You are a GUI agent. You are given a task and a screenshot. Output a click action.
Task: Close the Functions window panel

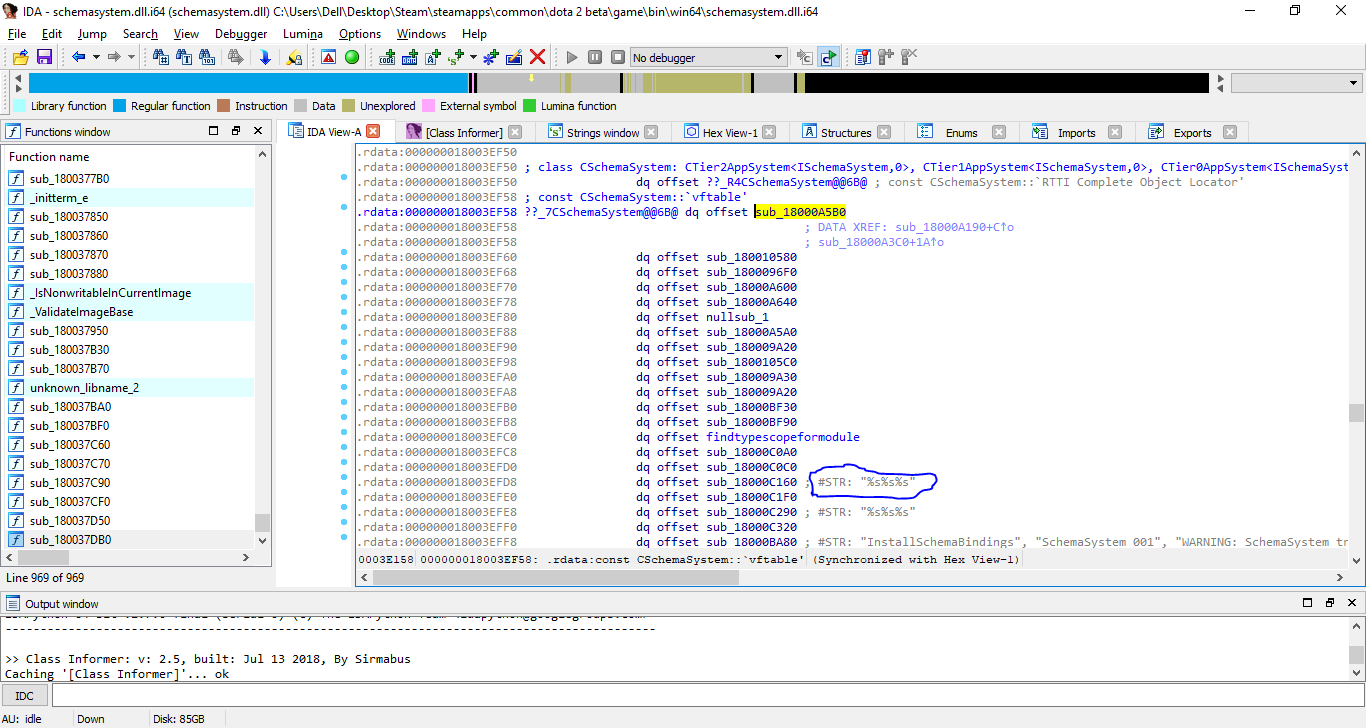pyautogui.click(x=259, y=131)
